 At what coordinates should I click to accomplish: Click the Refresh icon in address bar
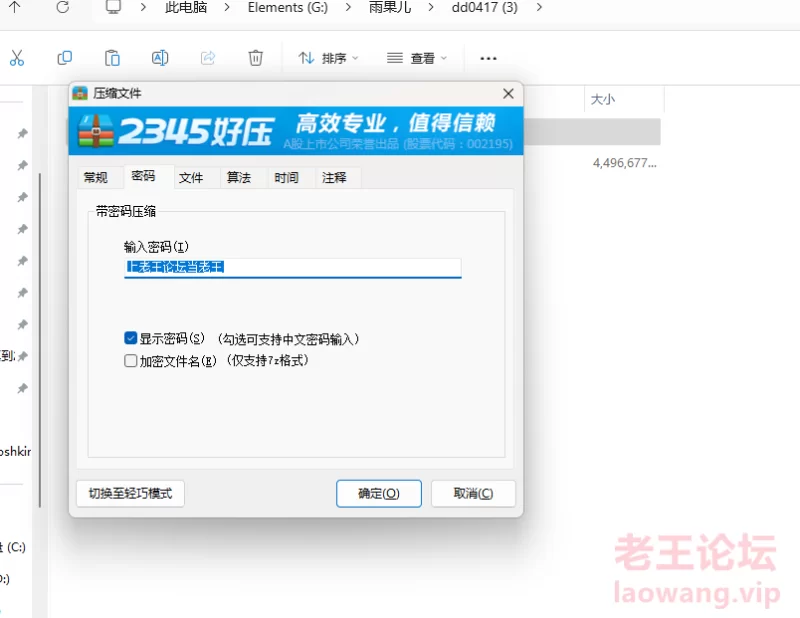click(62, 7)
